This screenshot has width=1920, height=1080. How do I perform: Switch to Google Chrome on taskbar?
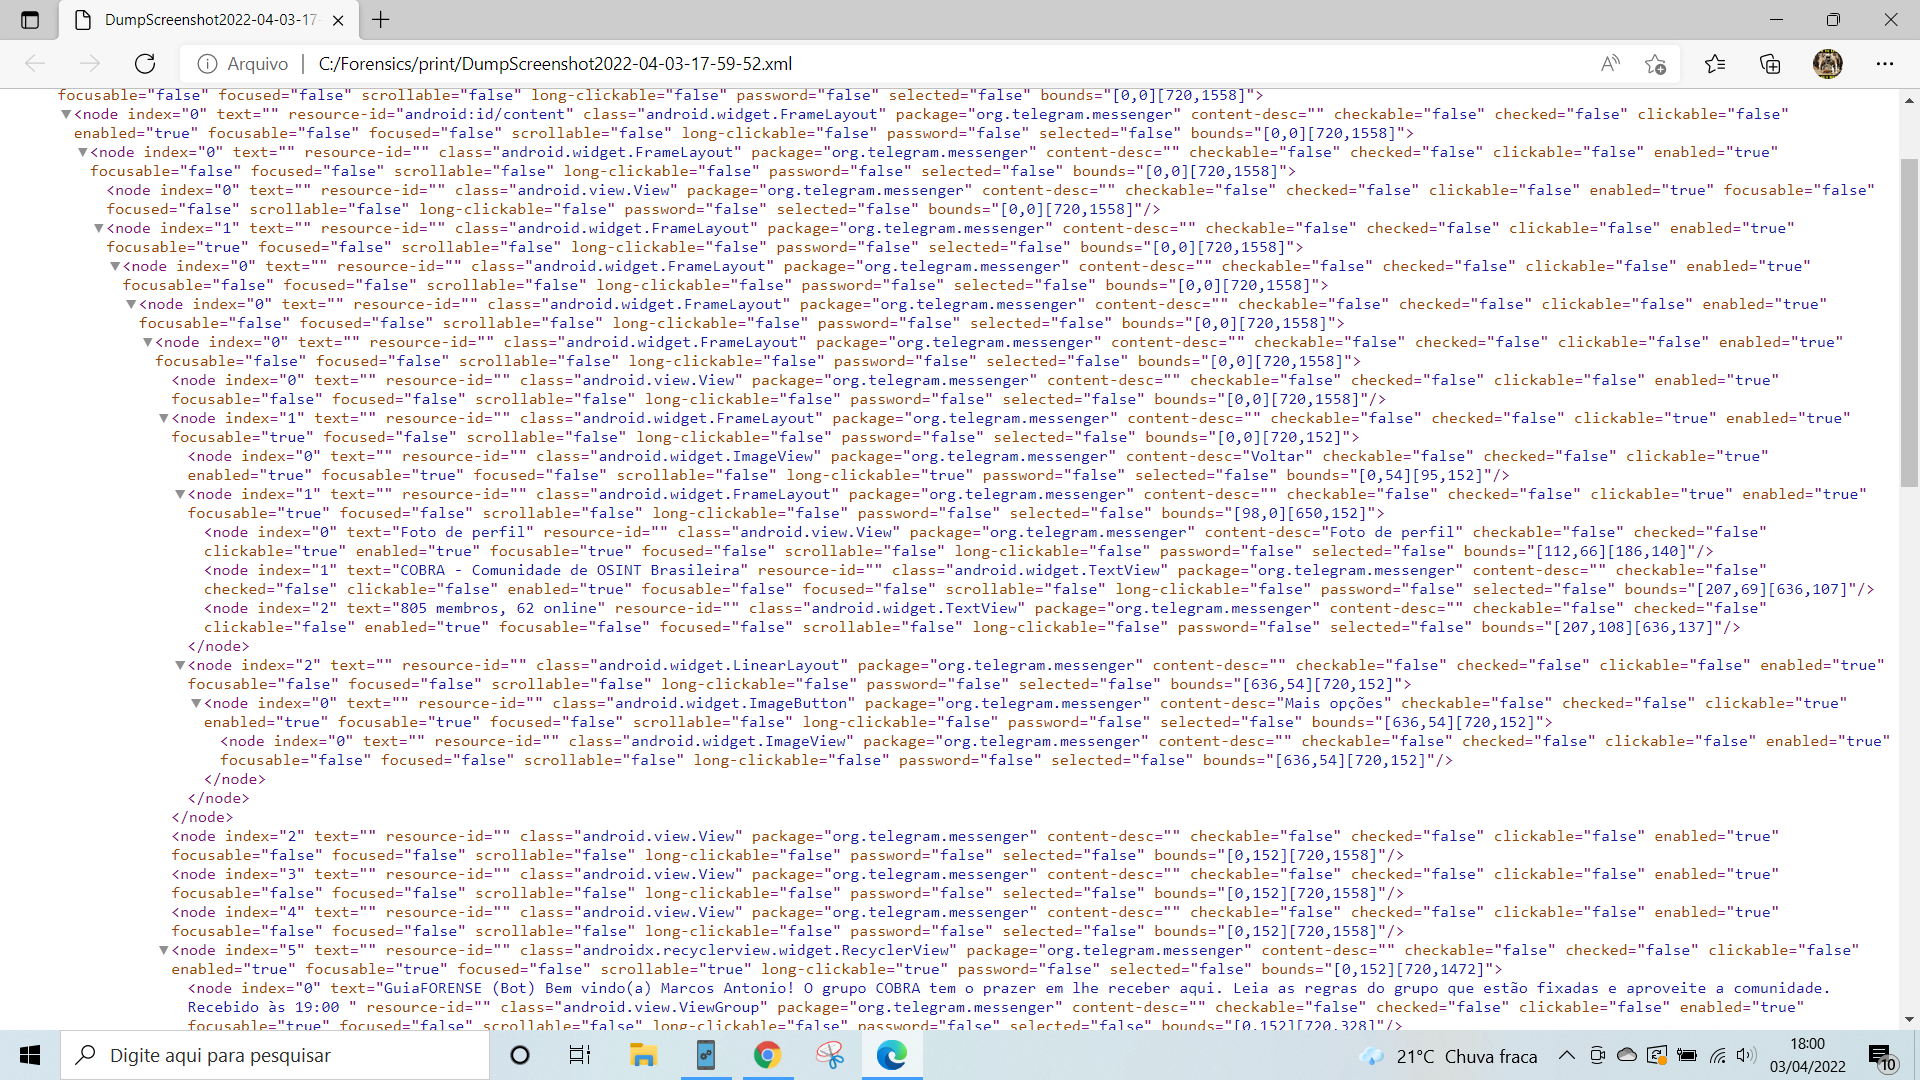(x=767, y=1055)
